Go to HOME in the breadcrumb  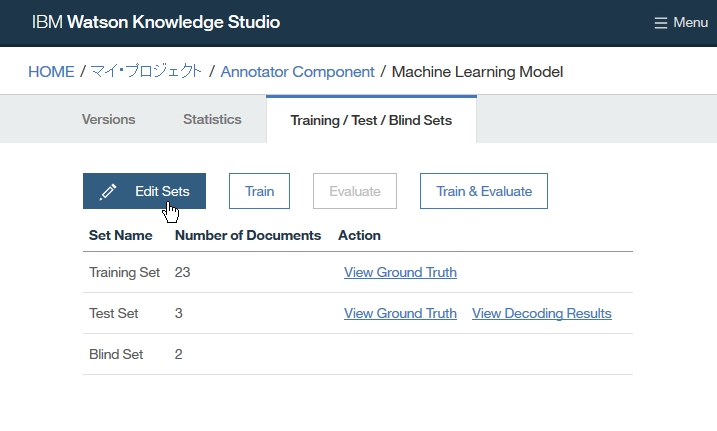coord(51,72)
